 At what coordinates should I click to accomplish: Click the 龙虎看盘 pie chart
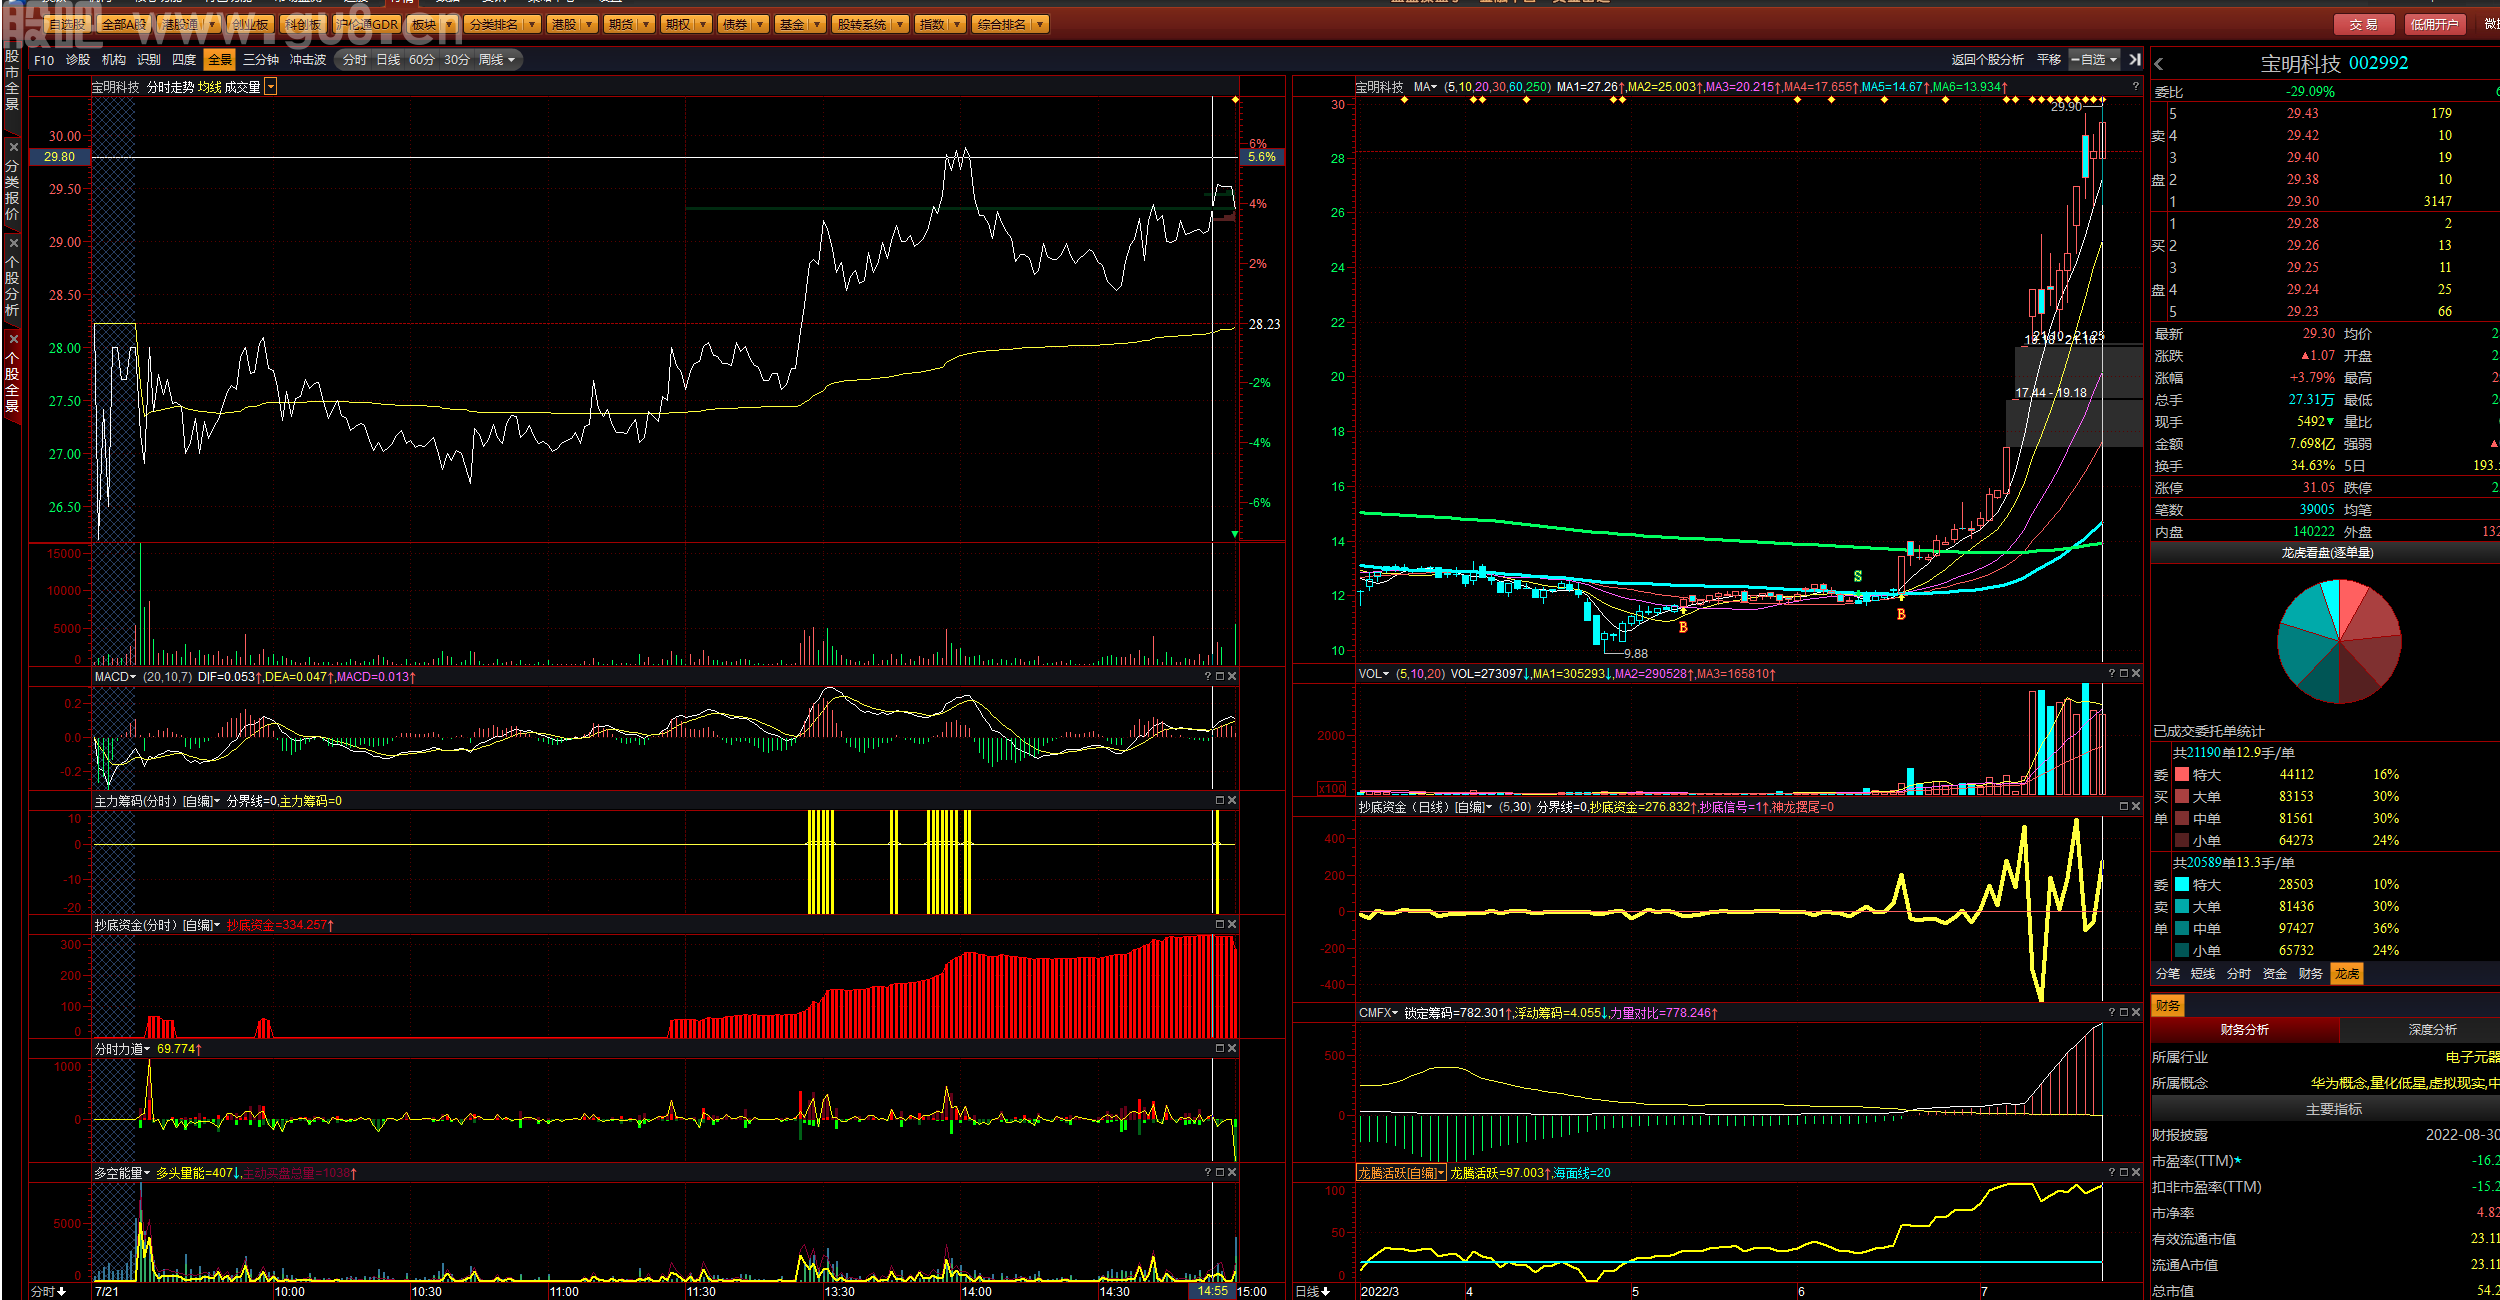pos(2339,641)
